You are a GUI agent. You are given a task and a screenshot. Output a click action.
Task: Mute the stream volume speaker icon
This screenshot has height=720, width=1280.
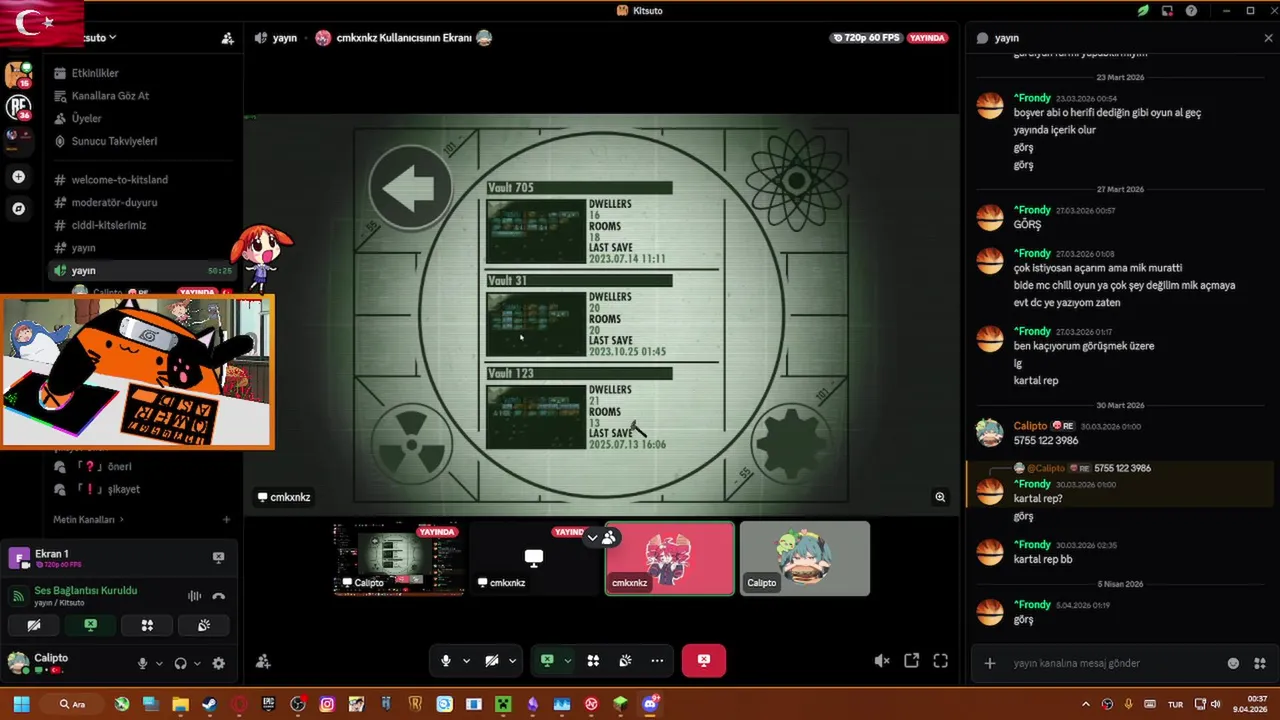882,661
